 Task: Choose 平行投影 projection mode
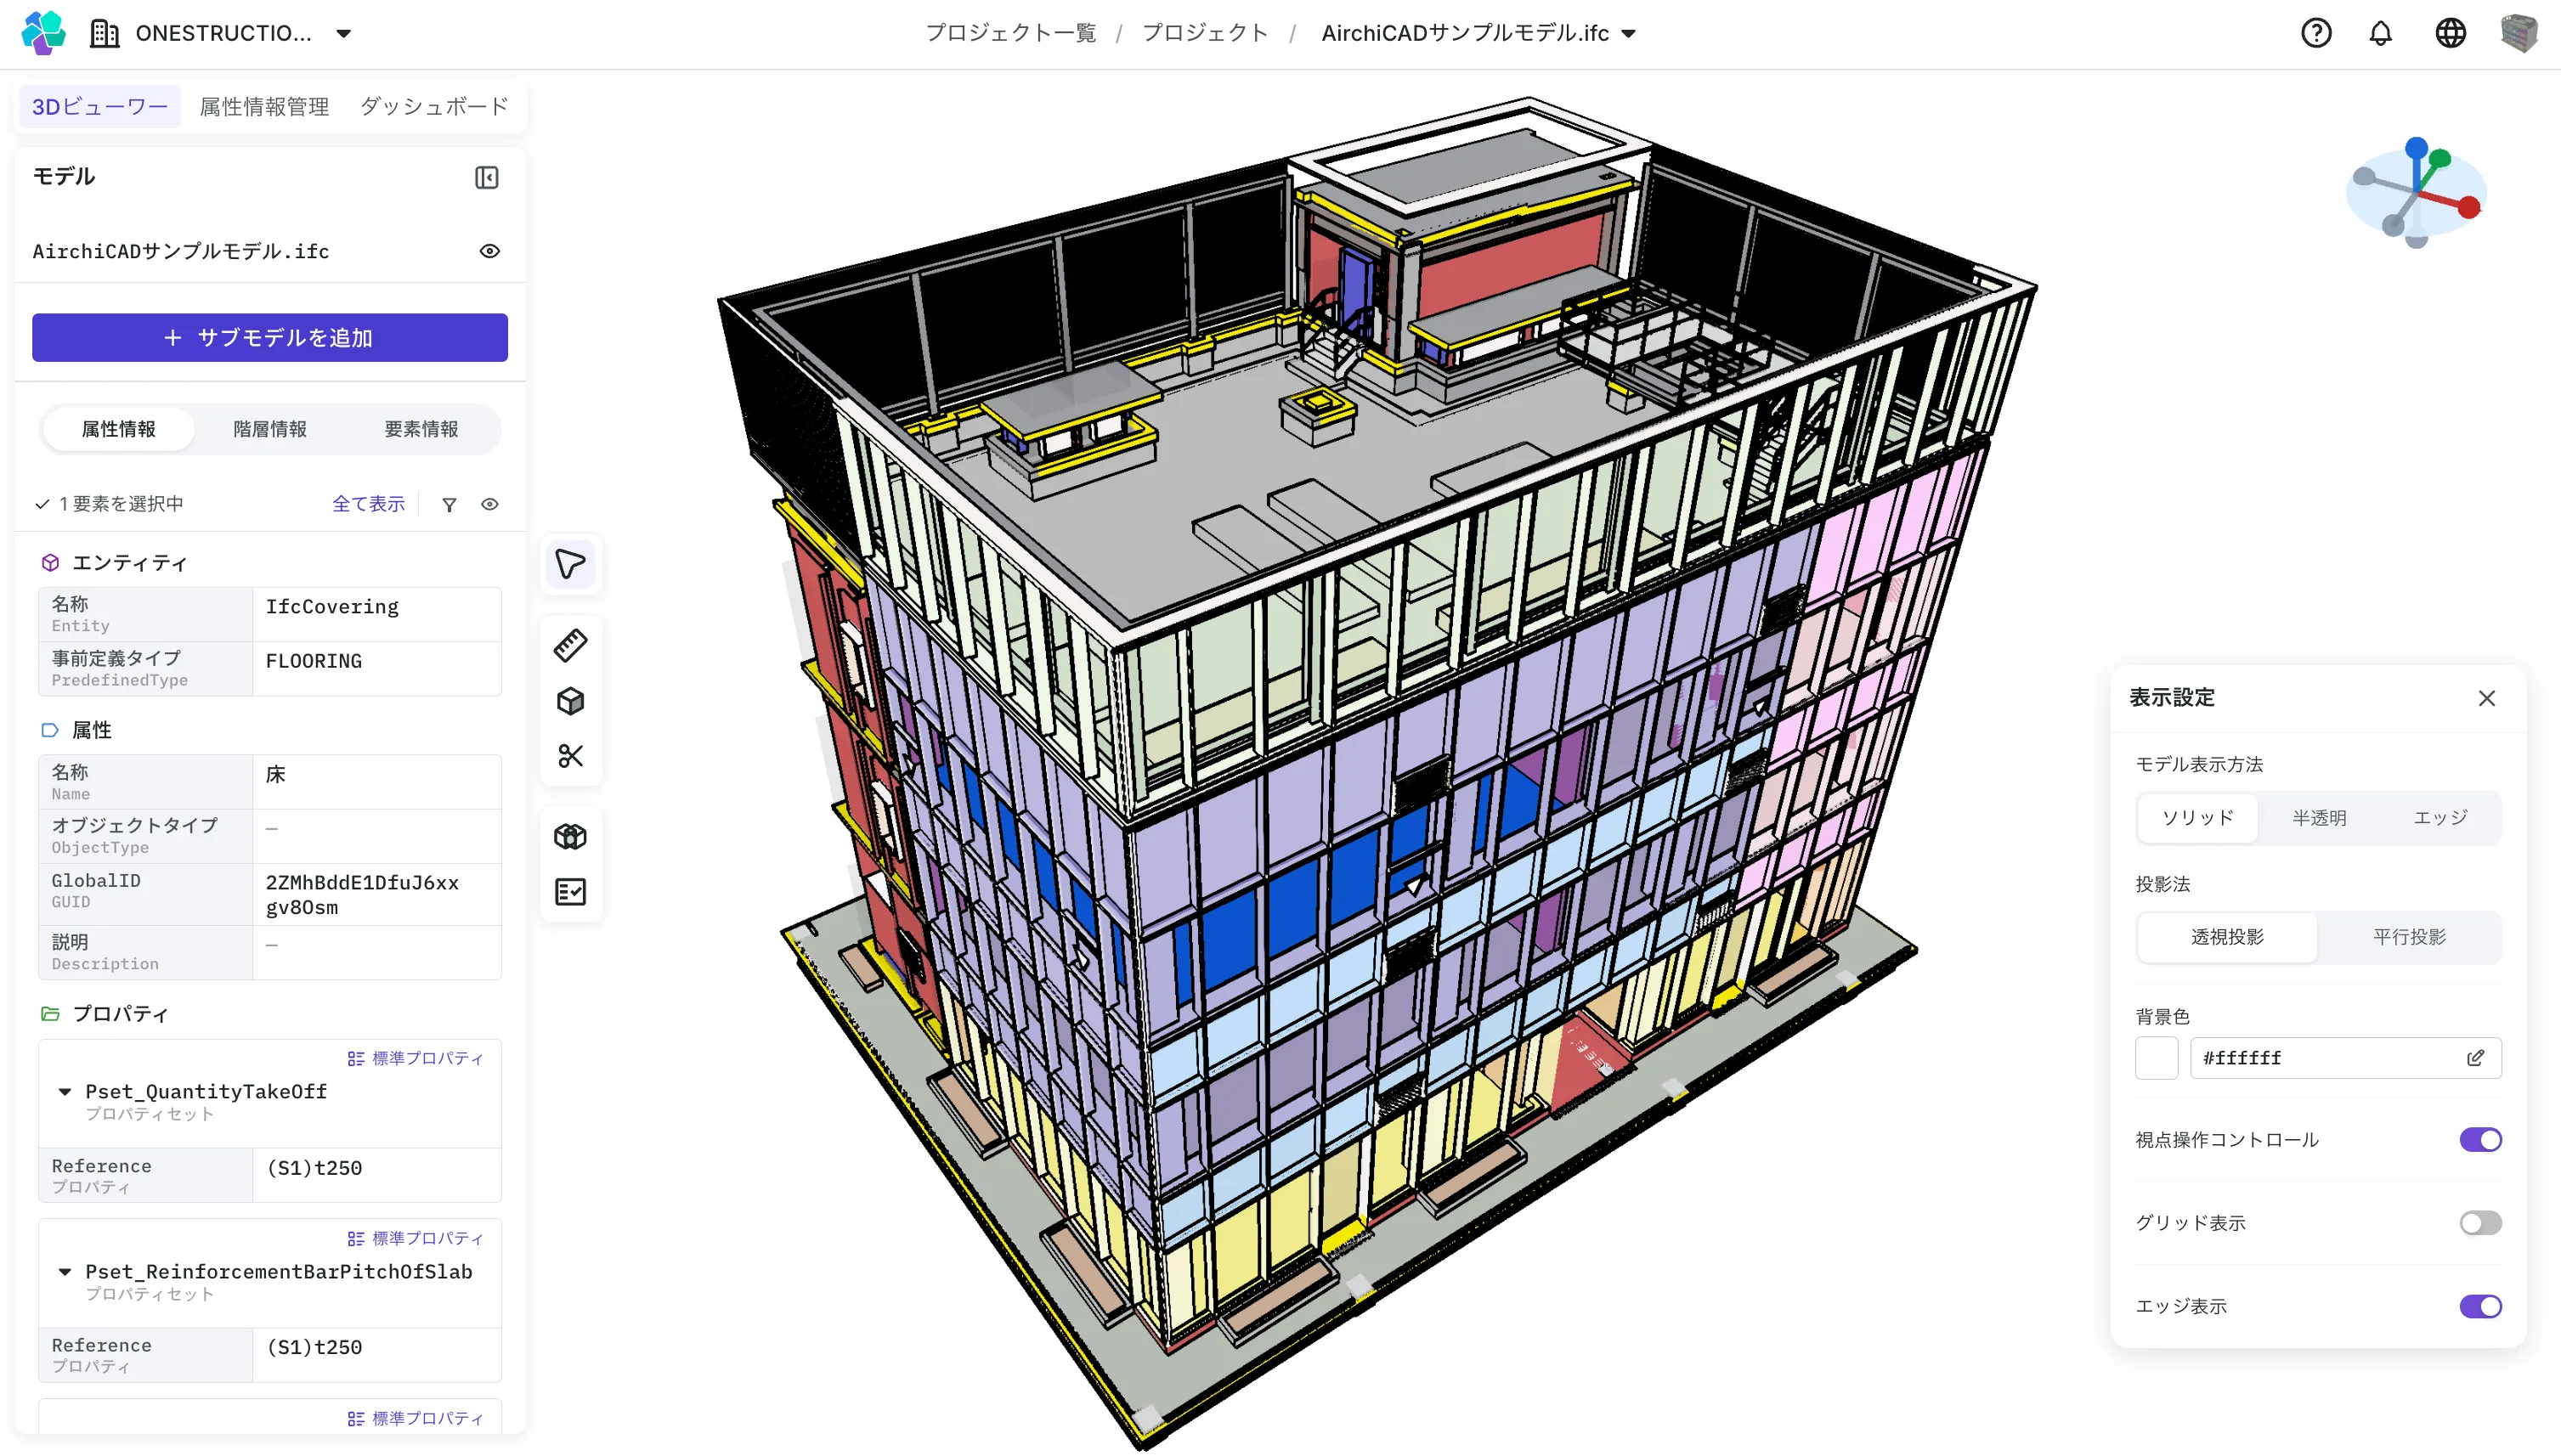click(2409, 937)
